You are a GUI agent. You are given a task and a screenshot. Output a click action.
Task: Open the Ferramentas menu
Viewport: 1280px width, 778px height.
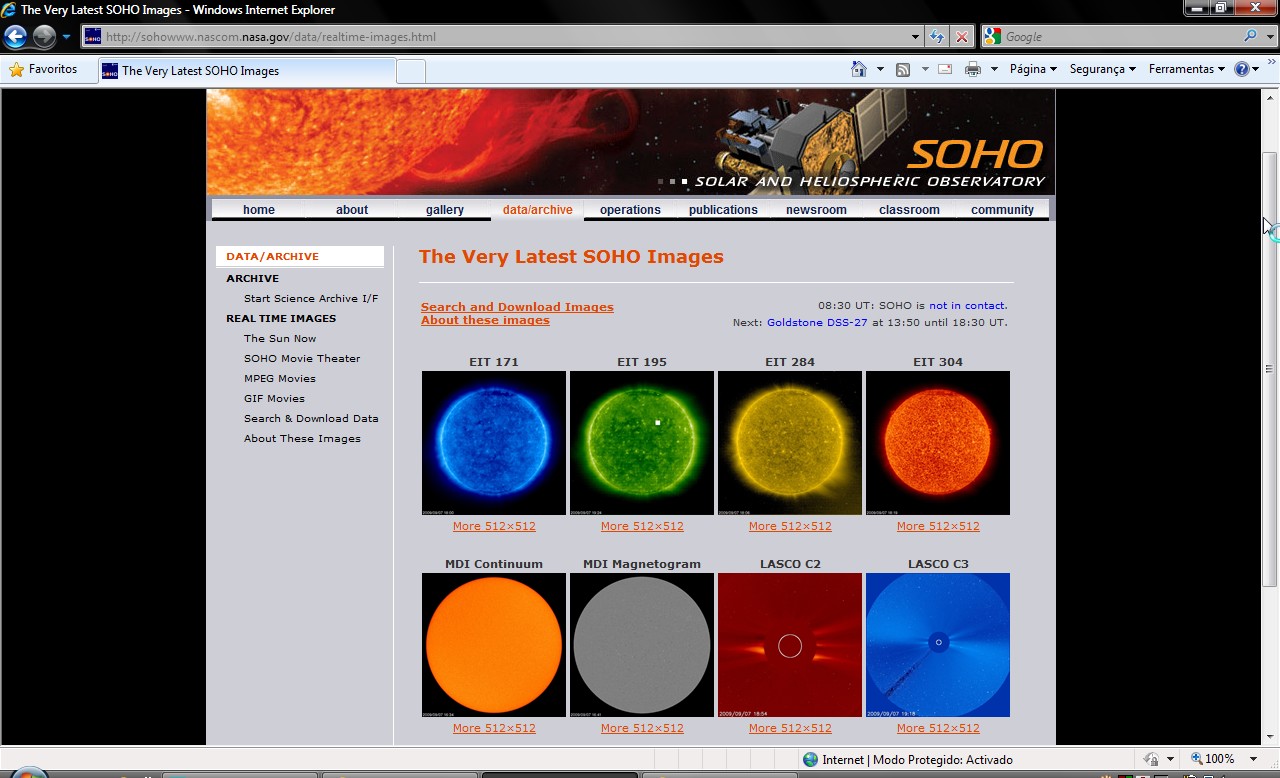point(1186,69)
